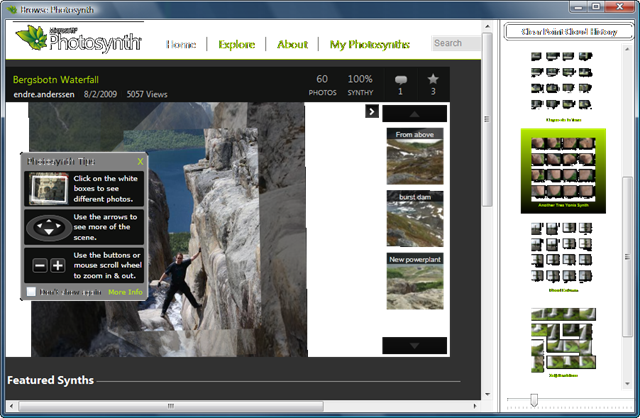Adjust the thumbnail size slider in the history panel
Viewport: 640px width, 418px height.
[x=534, y=400]
